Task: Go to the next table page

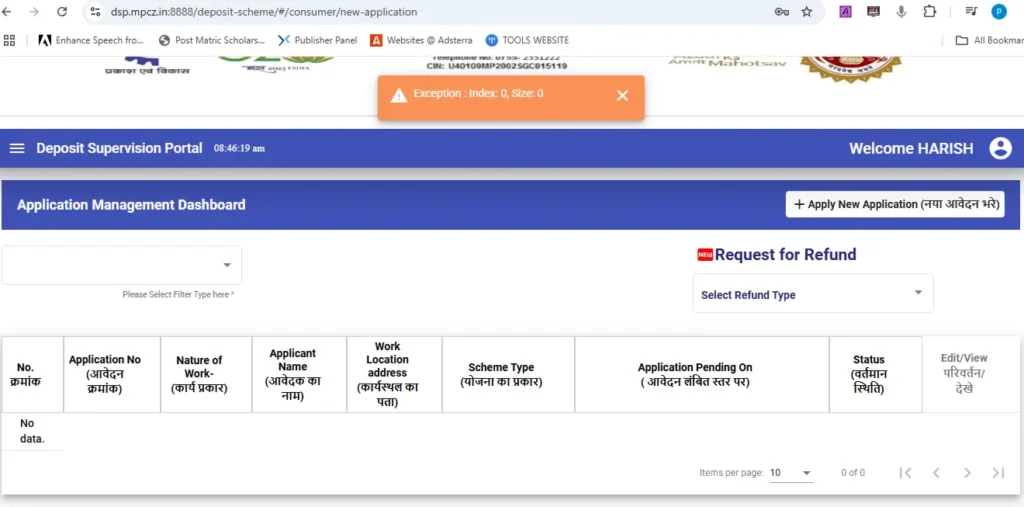Action: (x=966, y=473)
